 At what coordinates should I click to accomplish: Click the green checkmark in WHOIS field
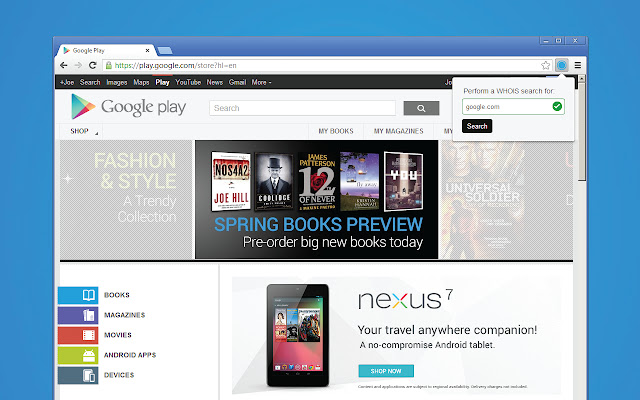click(x=557, y=107)
